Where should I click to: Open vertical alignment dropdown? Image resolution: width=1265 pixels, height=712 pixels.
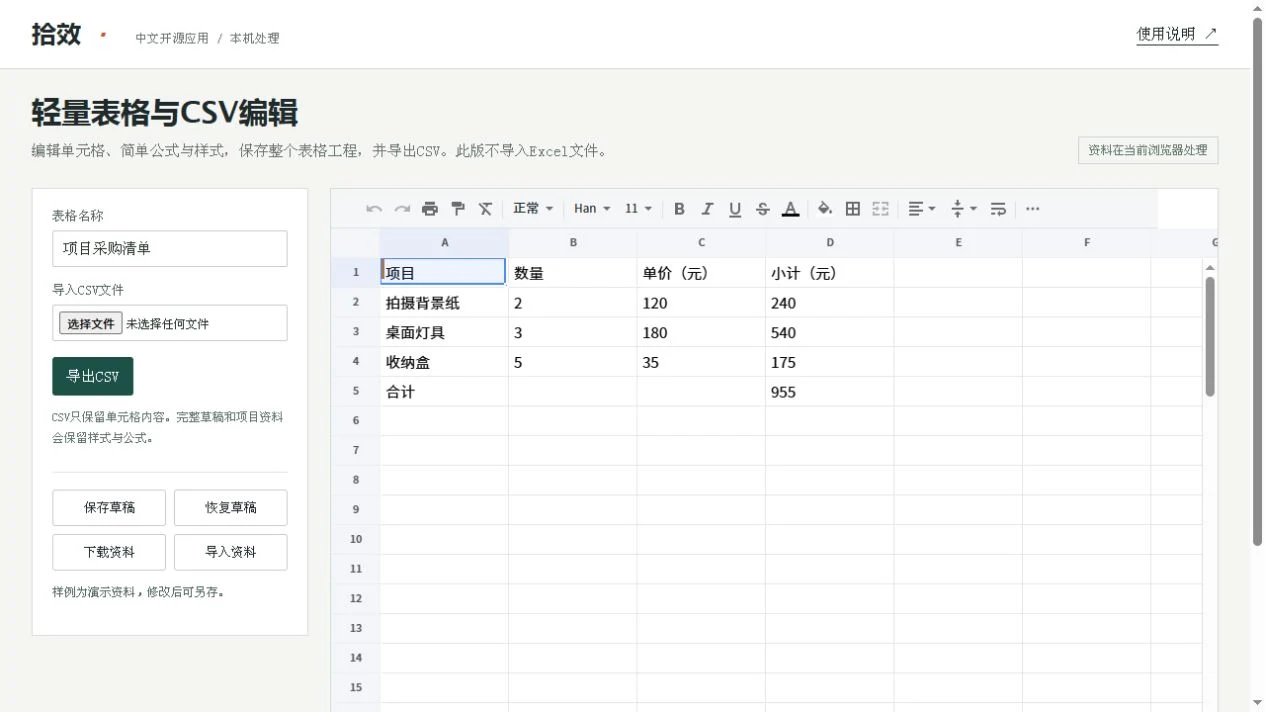964,209
